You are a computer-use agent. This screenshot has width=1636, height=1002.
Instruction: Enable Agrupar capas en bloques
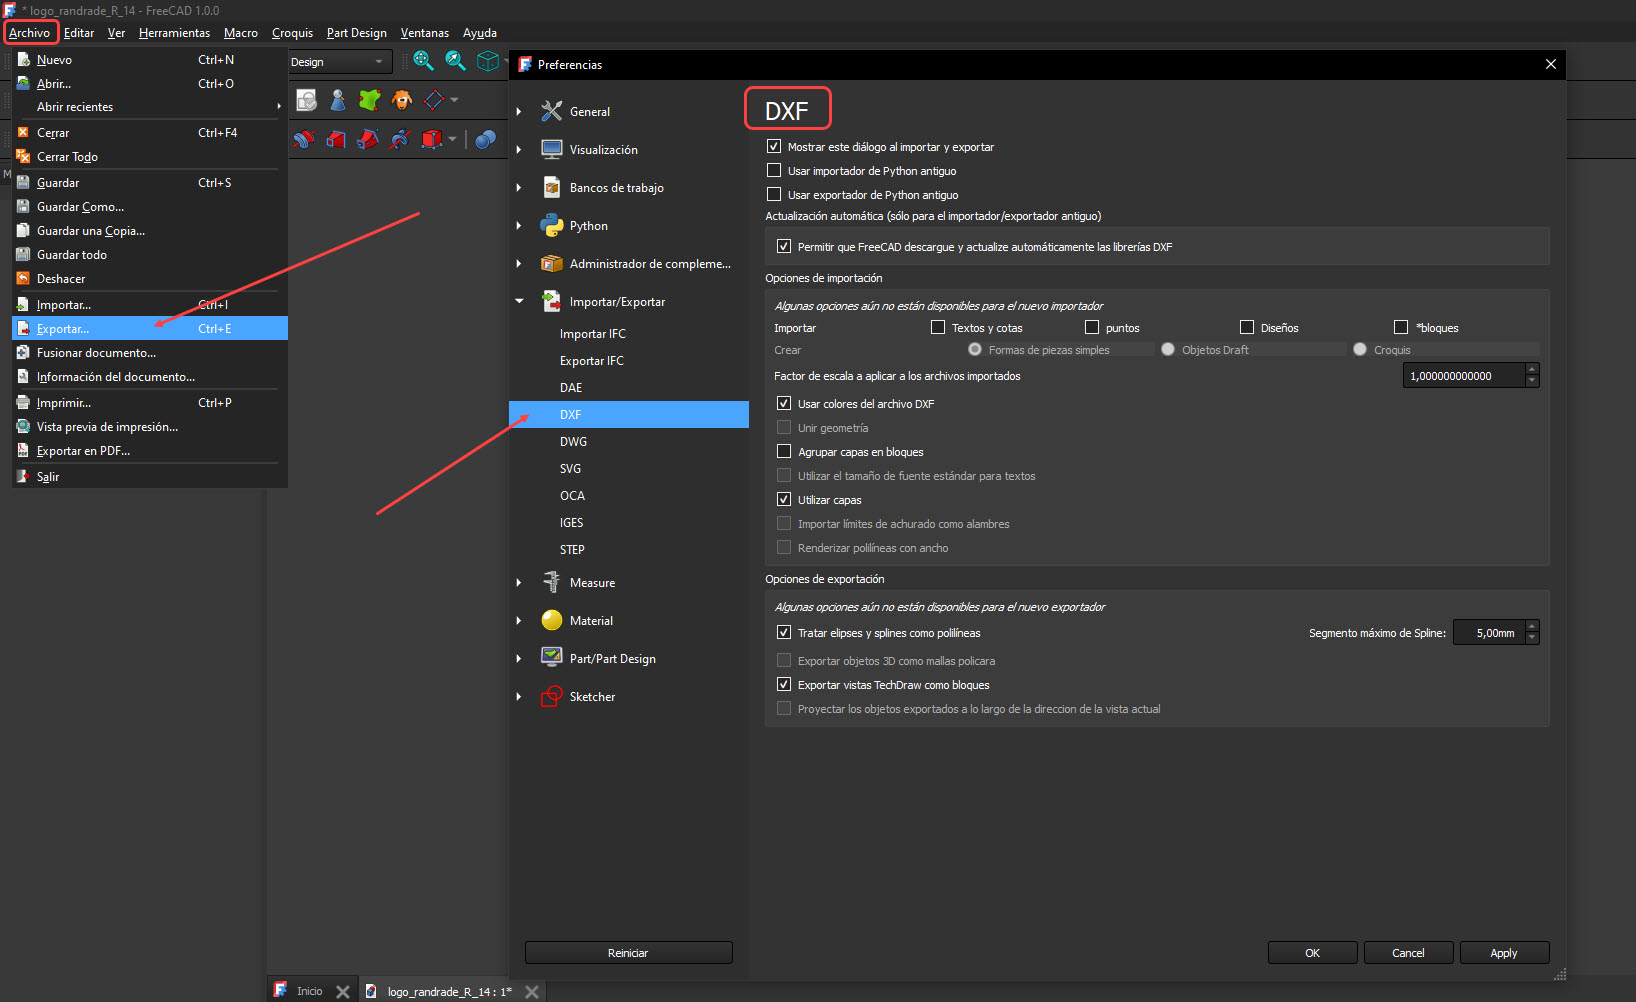coord(784,451)
